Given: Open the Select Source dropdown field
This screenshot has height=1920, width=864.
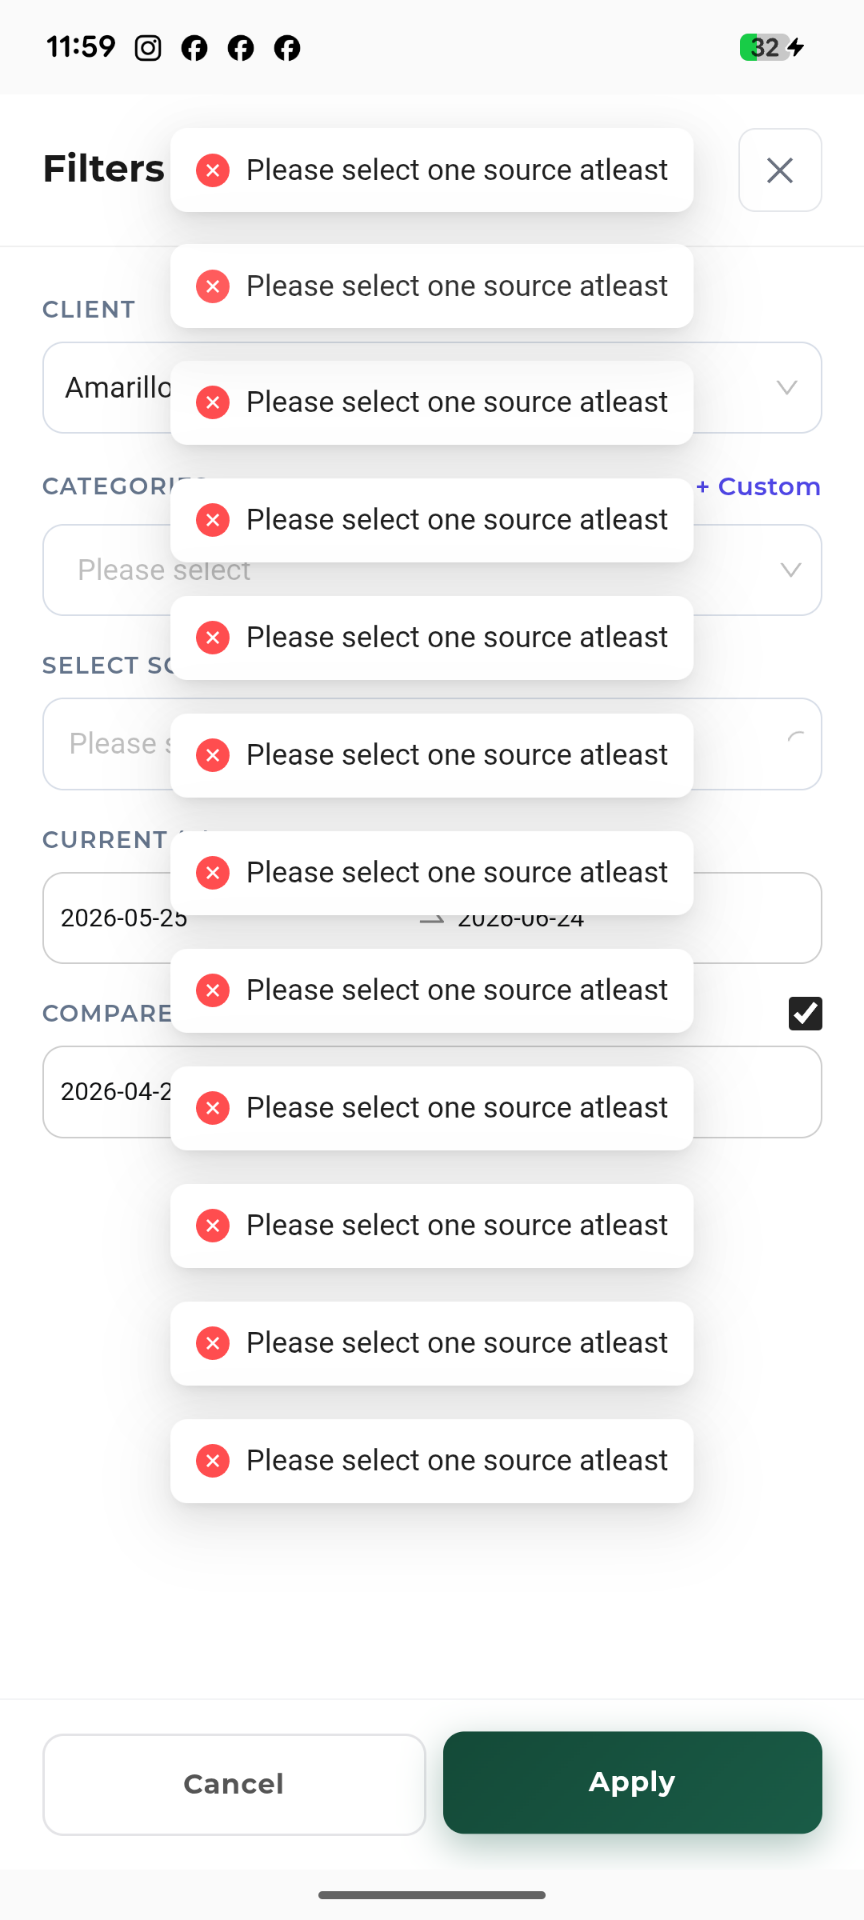Looking at the screenshot, I should (432, 744).
